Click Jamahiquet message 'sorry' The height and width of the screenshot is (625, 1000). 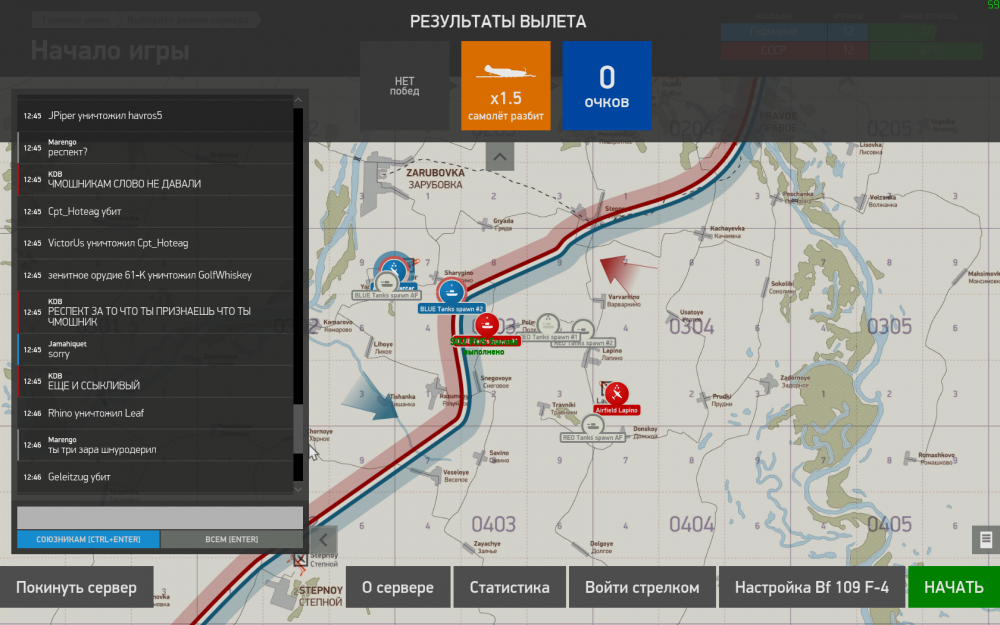(x=155, y=349)
